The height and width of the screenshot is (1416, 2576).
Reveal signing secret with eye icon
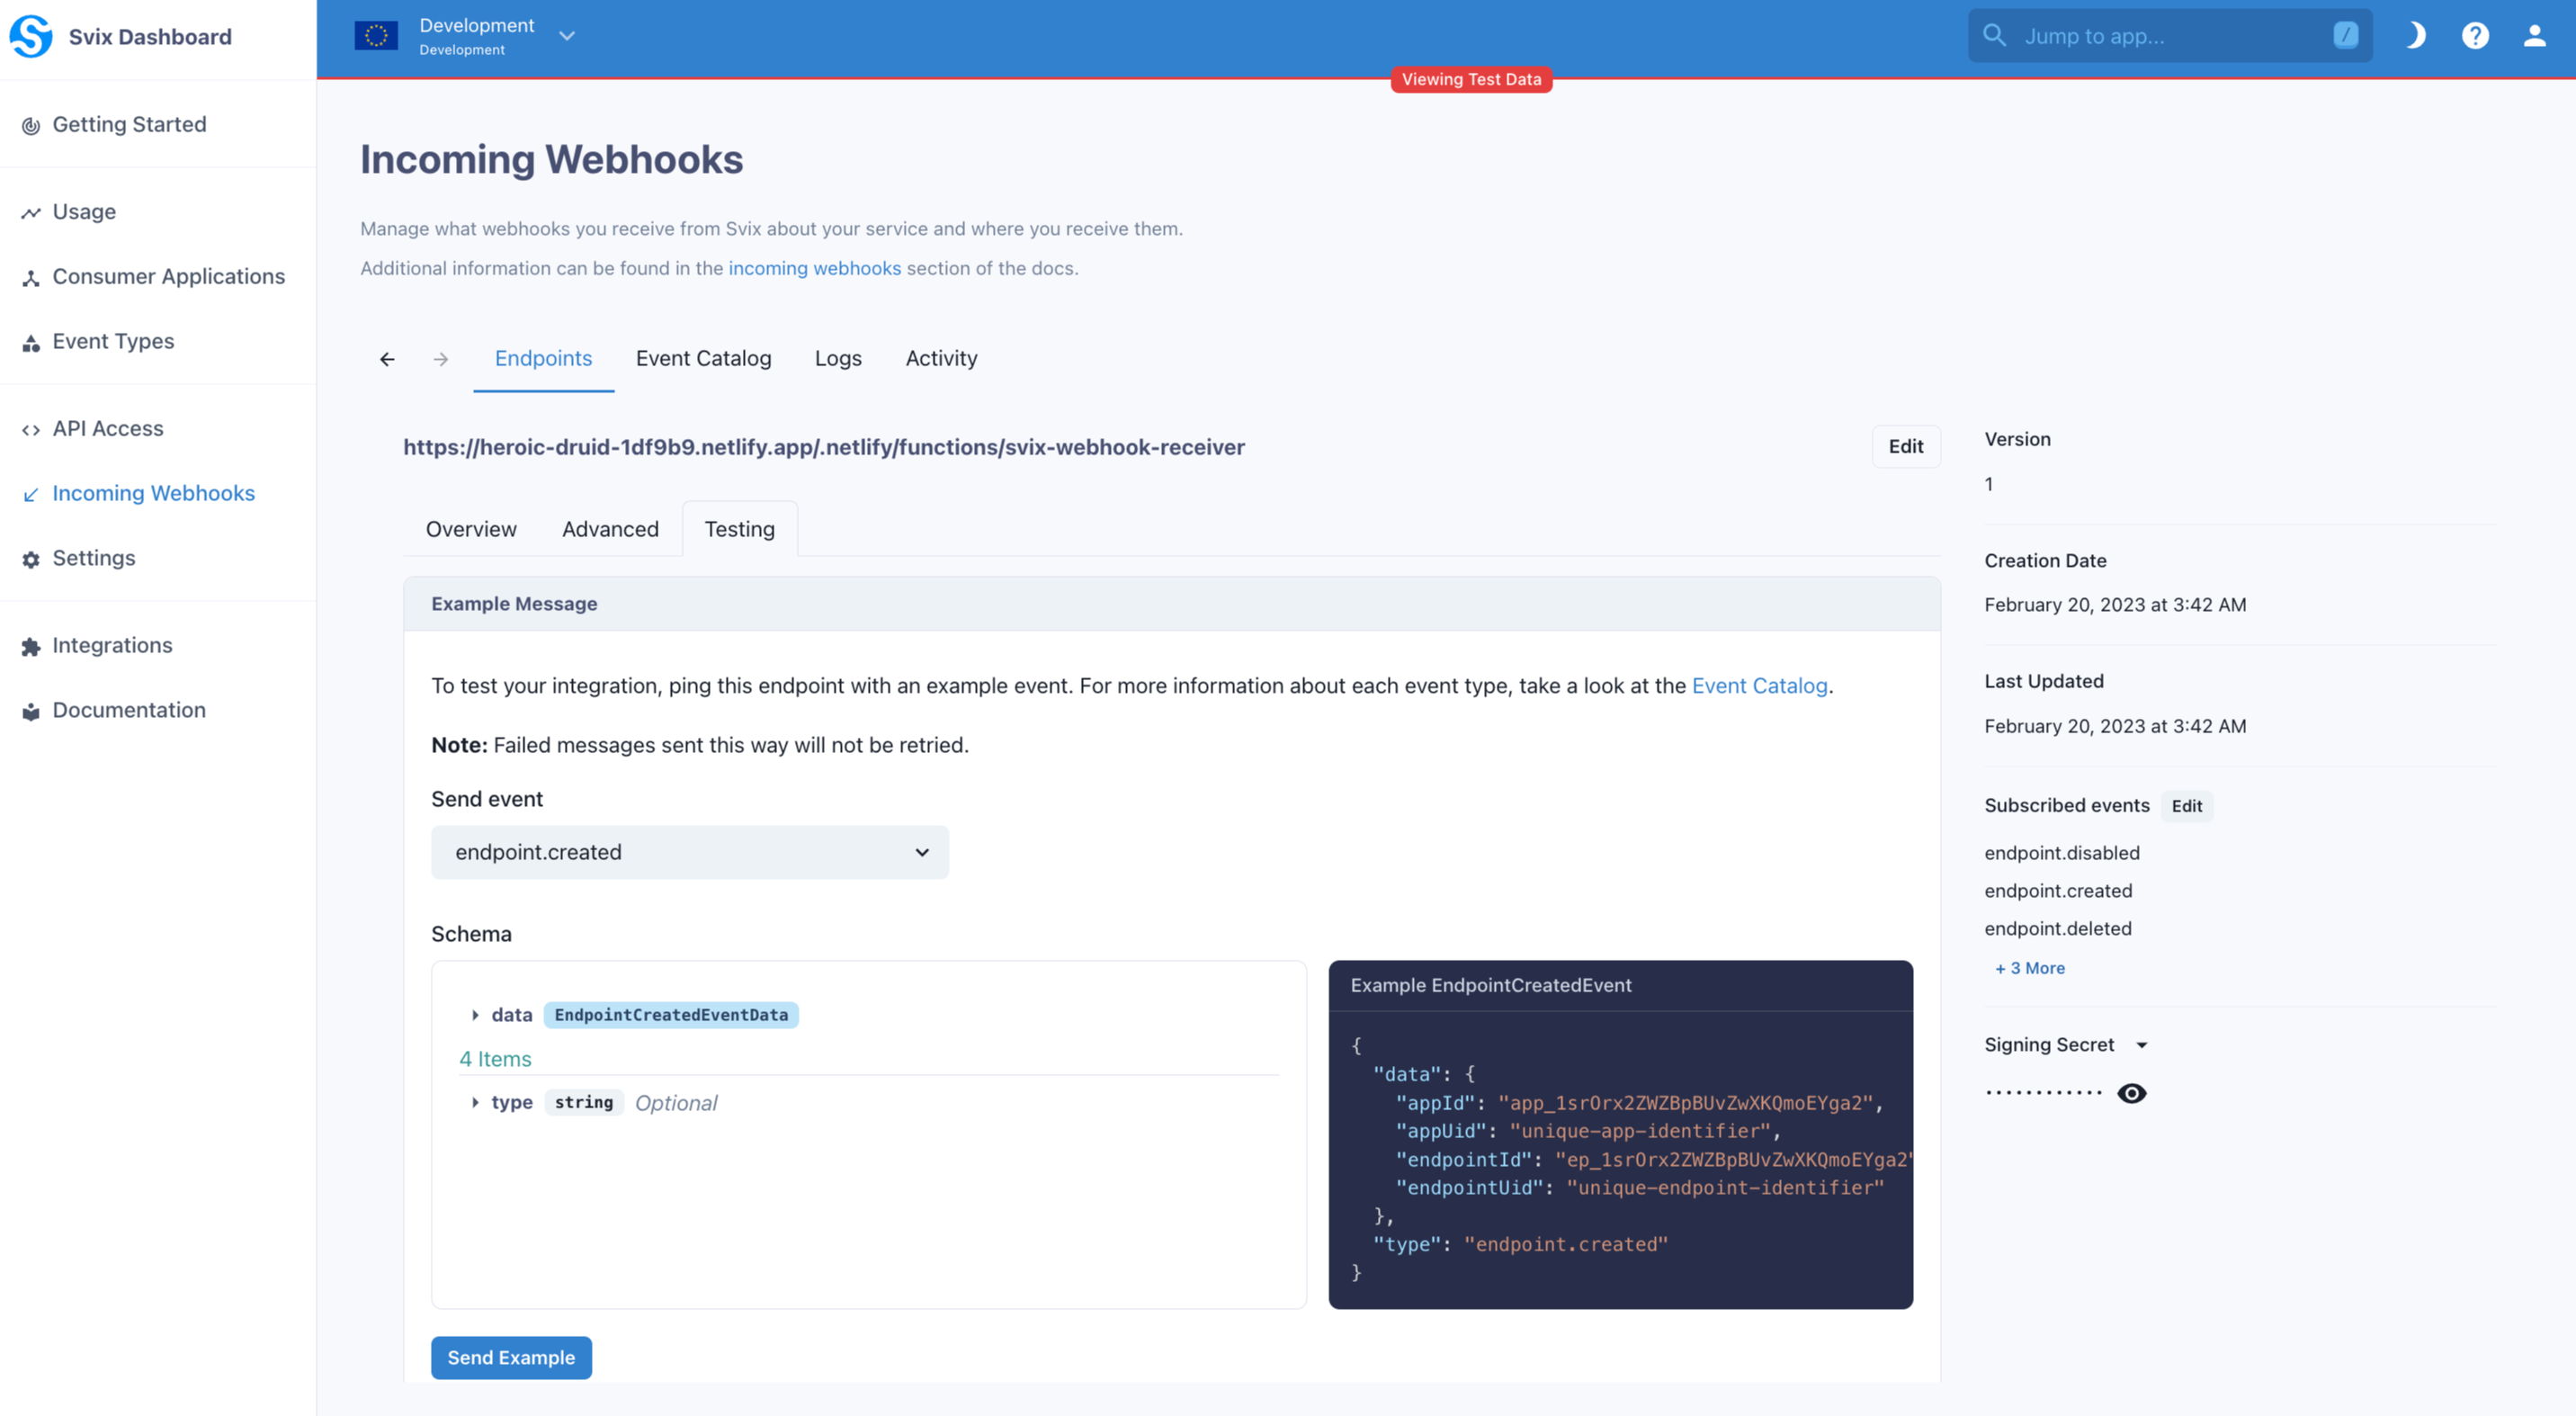coord(2131,1093)
